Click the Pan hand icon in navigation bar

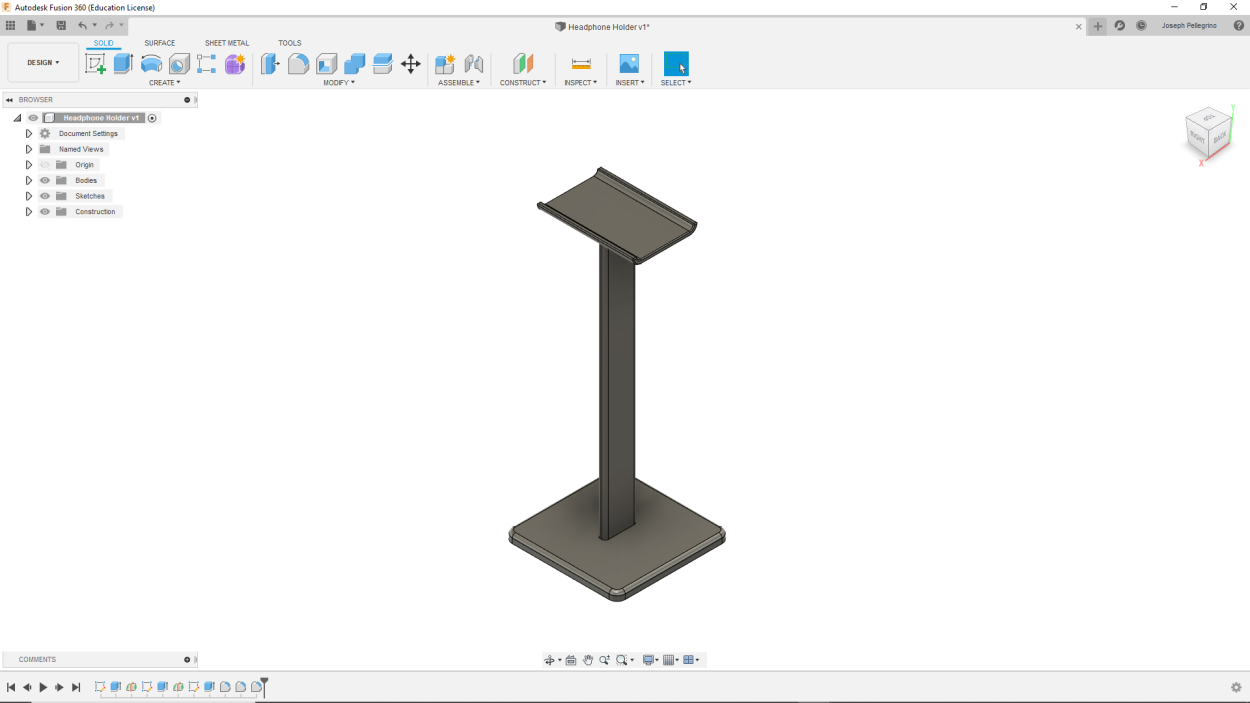(x=588, y=660)
